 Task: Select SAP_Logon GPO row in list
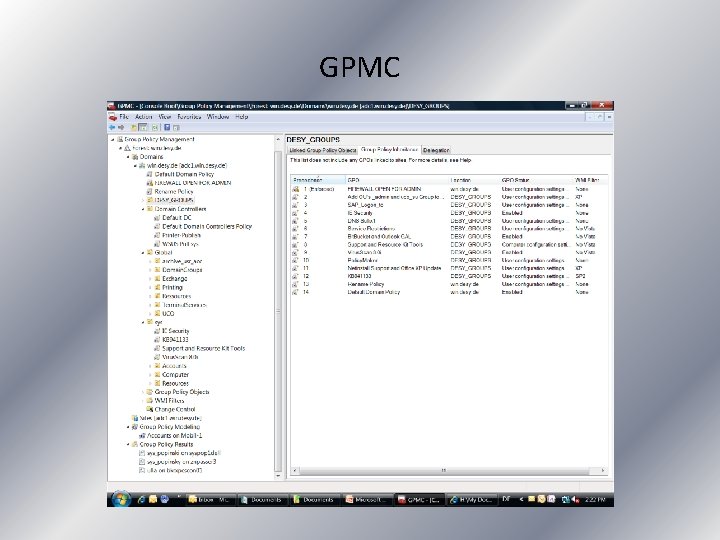(x=449, y=205)
